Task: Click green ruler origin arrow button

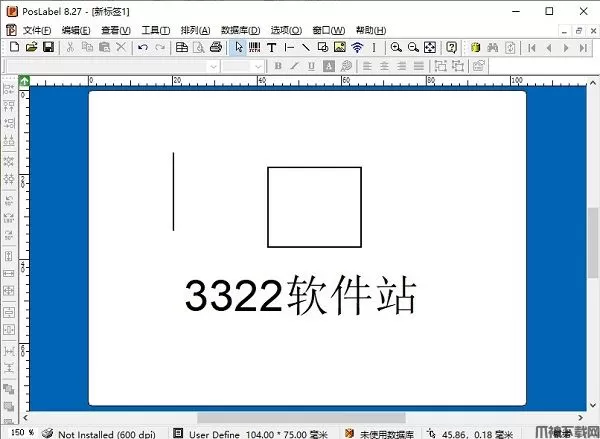Action: [x=24, y=81]
